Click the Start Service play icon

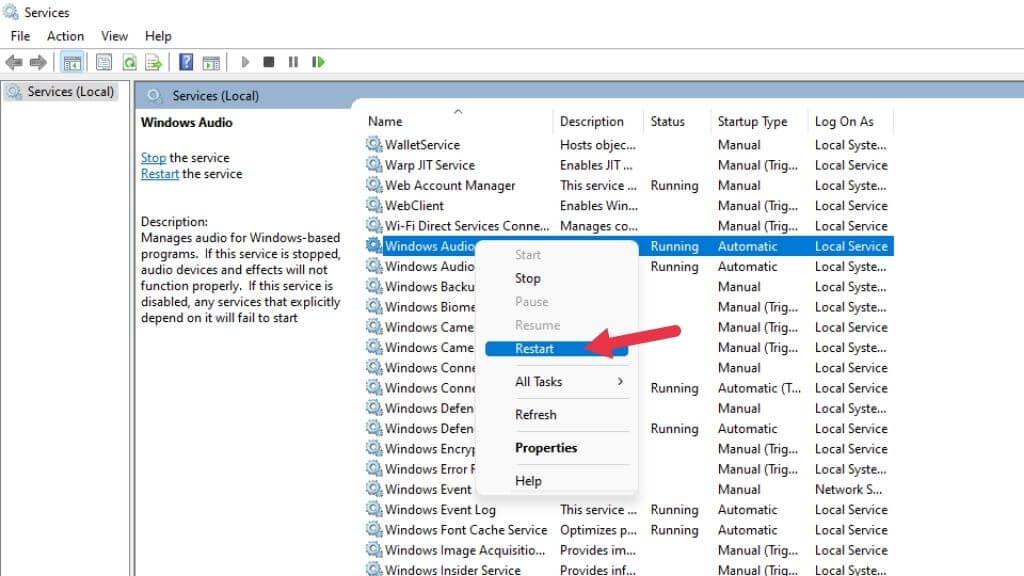click(x=245, y=62)
